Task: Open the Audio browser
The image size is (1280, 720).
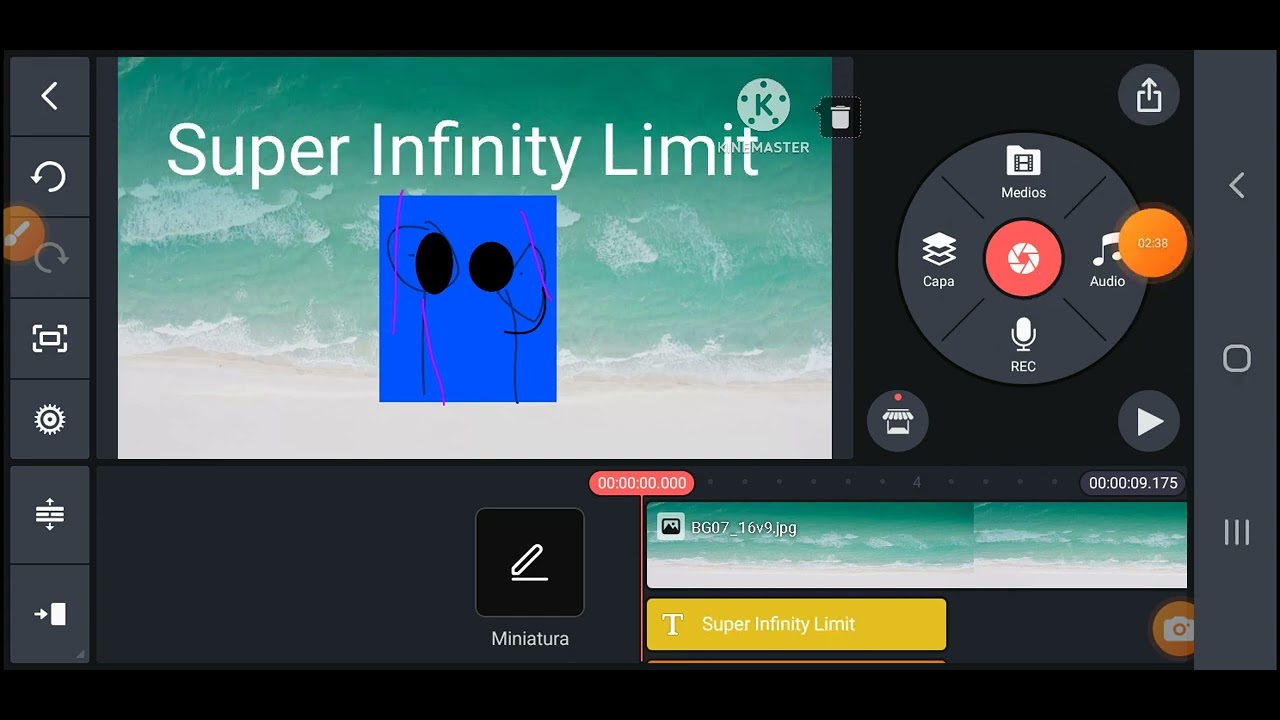Action: [1107, 261]
